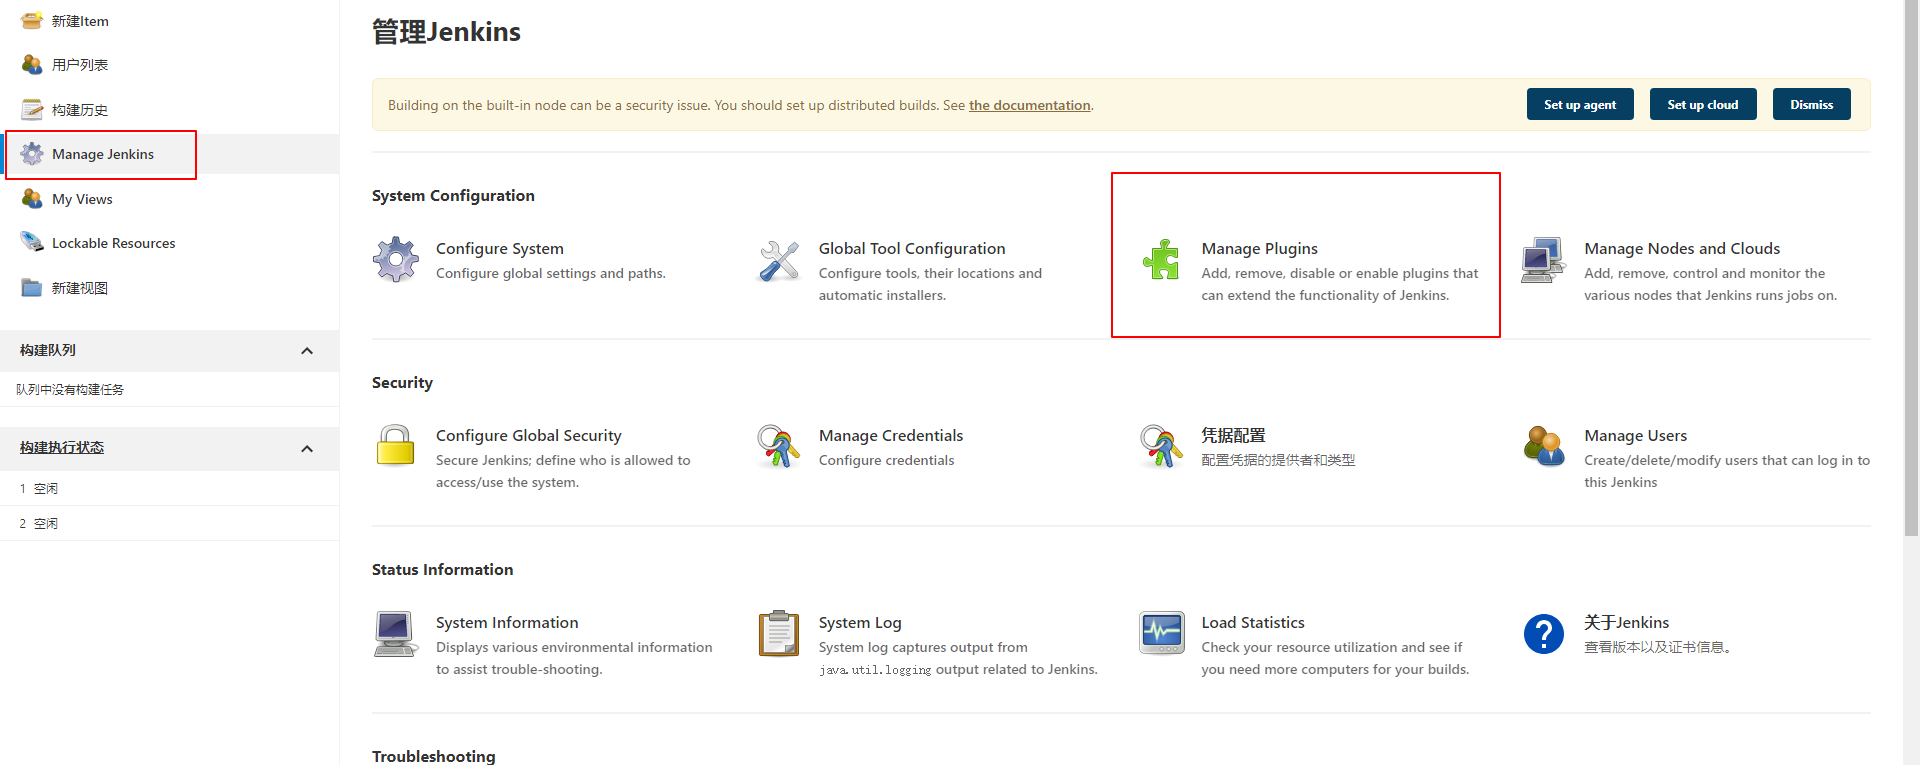Open the Manage Nodes and Clouds link
Screen dimensions: 1920x765
(1682, 248)
